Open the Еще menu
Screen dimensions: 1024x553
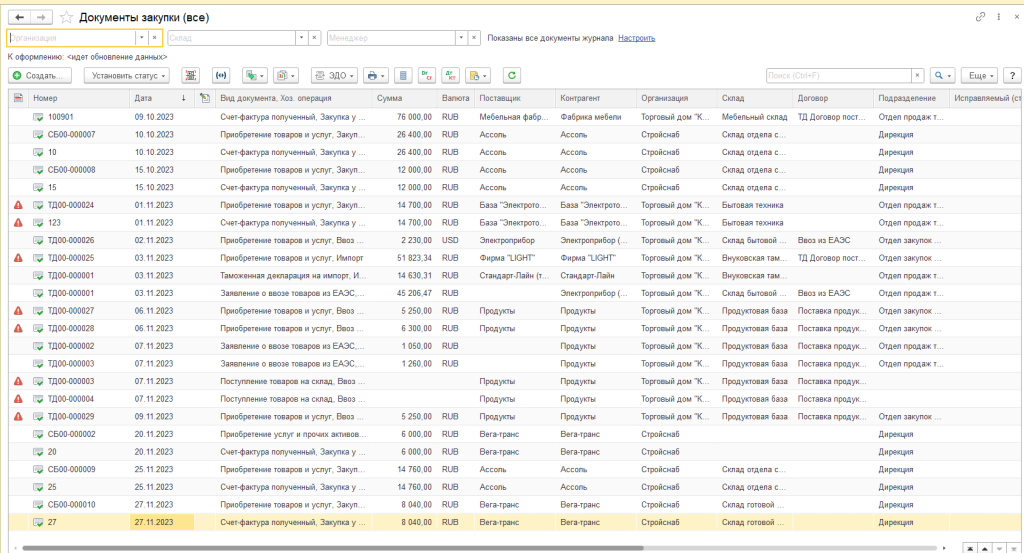pos(978,76)
